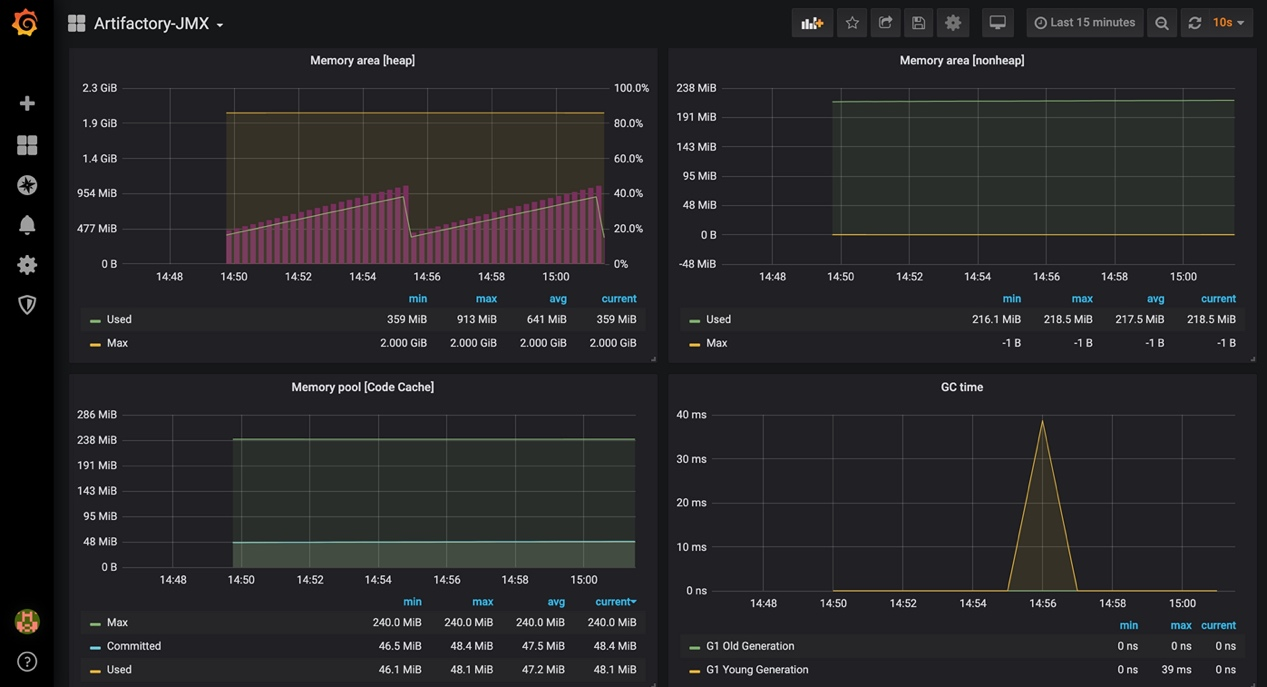The height and width of the screenshot is (687, 1267).
Task: Sort GC time legend by max column
Action: (1181, 626)
